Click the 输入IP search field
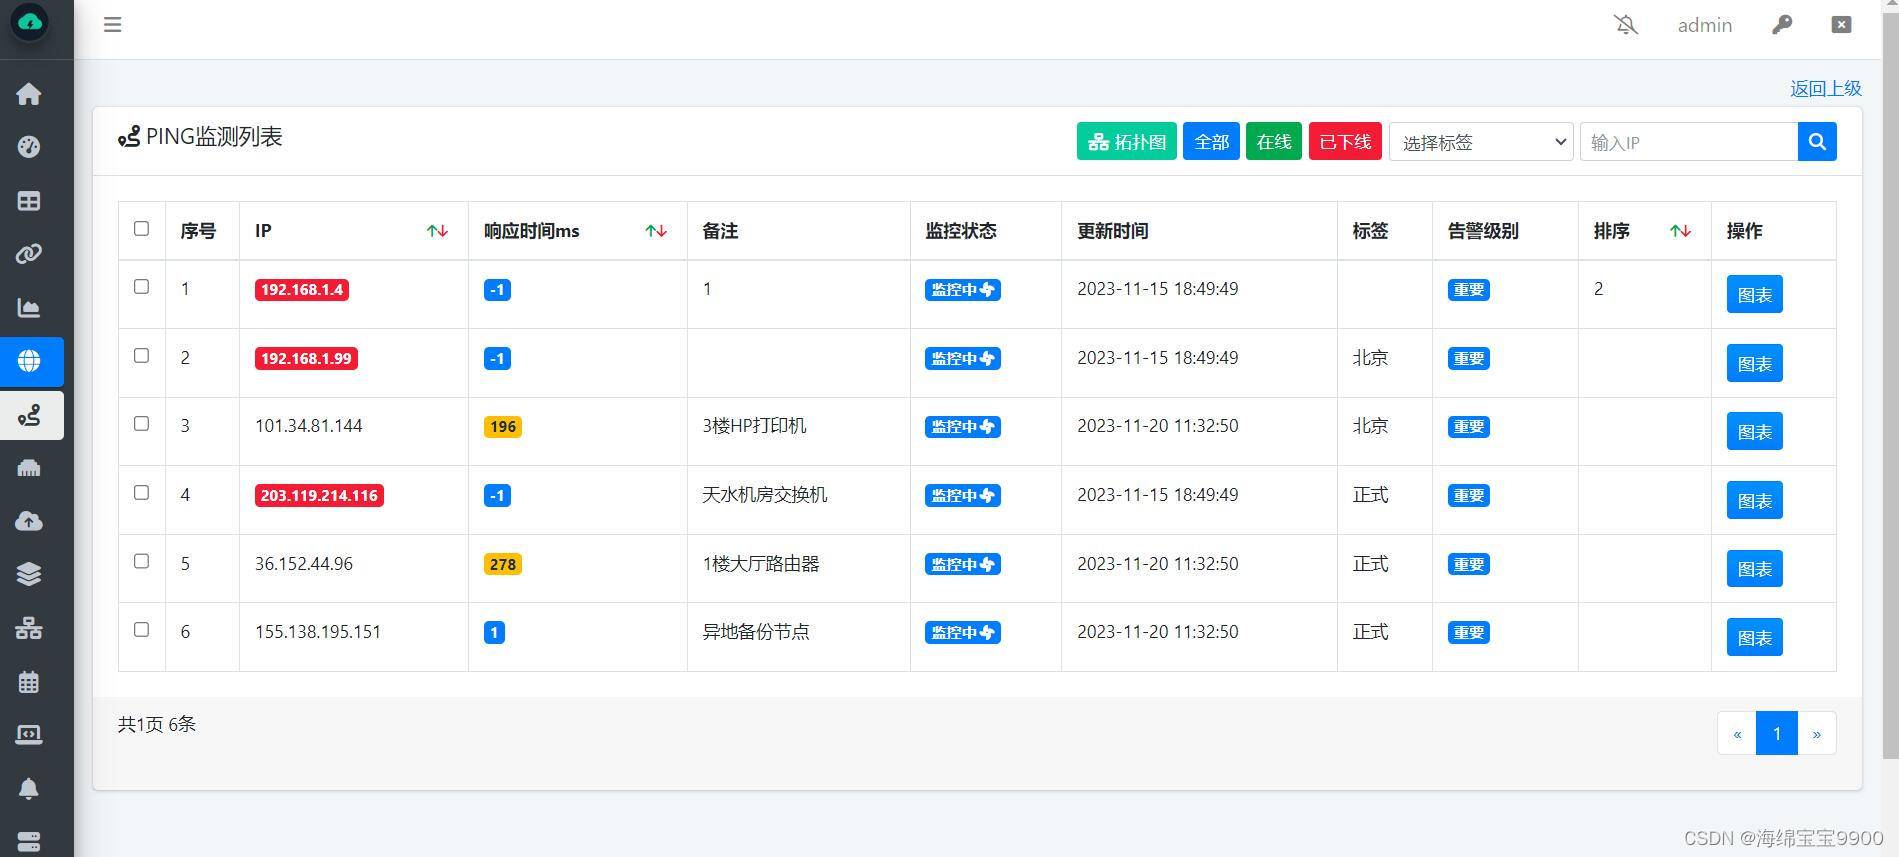The width and height of the screenshot is (1899, 857). tap(1689, 142)
